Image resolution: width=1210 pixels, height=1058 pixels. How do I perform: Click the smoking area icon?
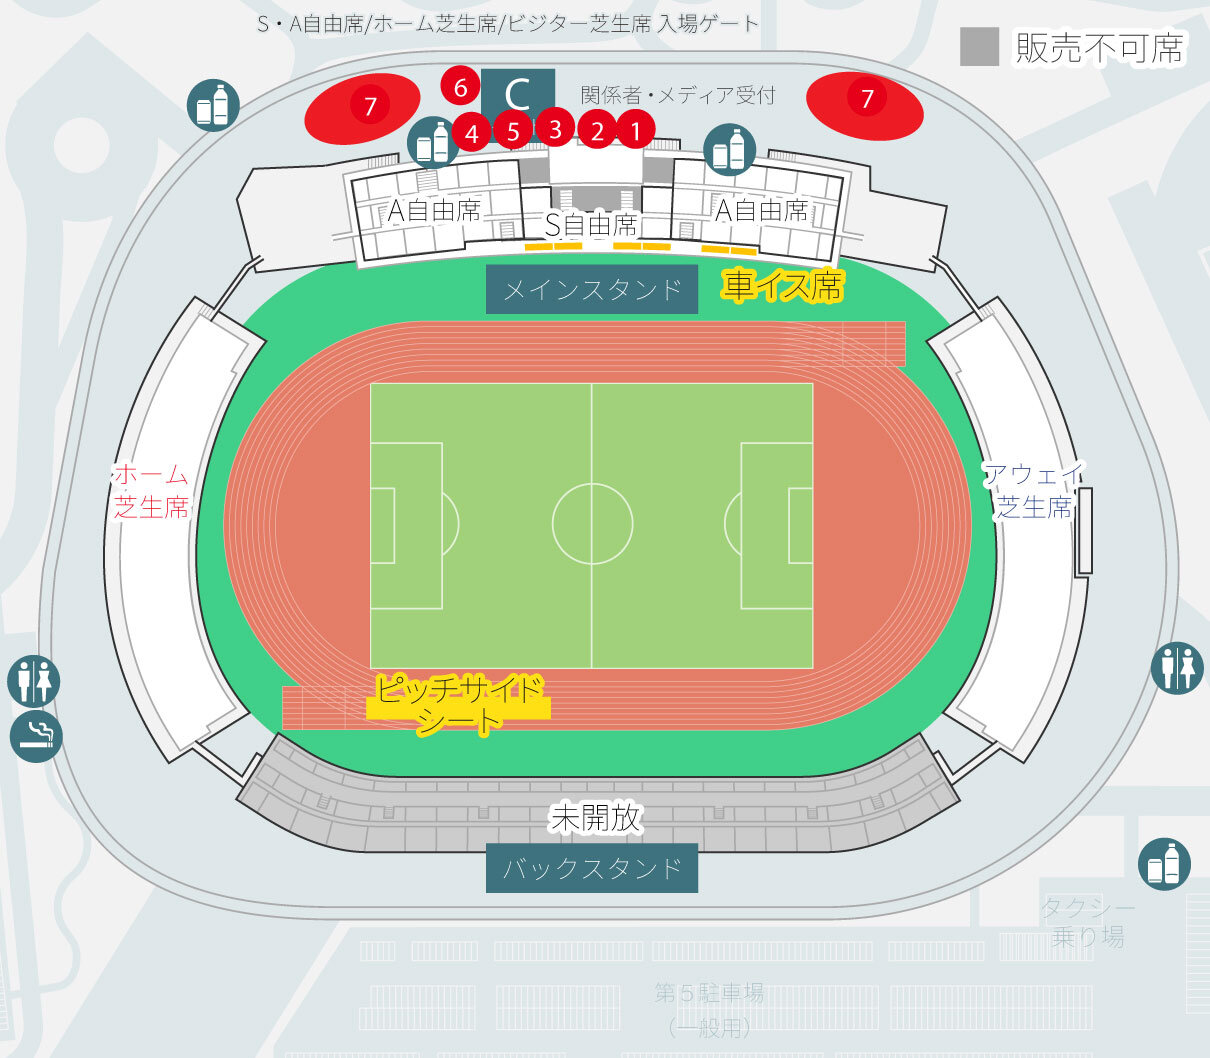click(x=36, y=736)
